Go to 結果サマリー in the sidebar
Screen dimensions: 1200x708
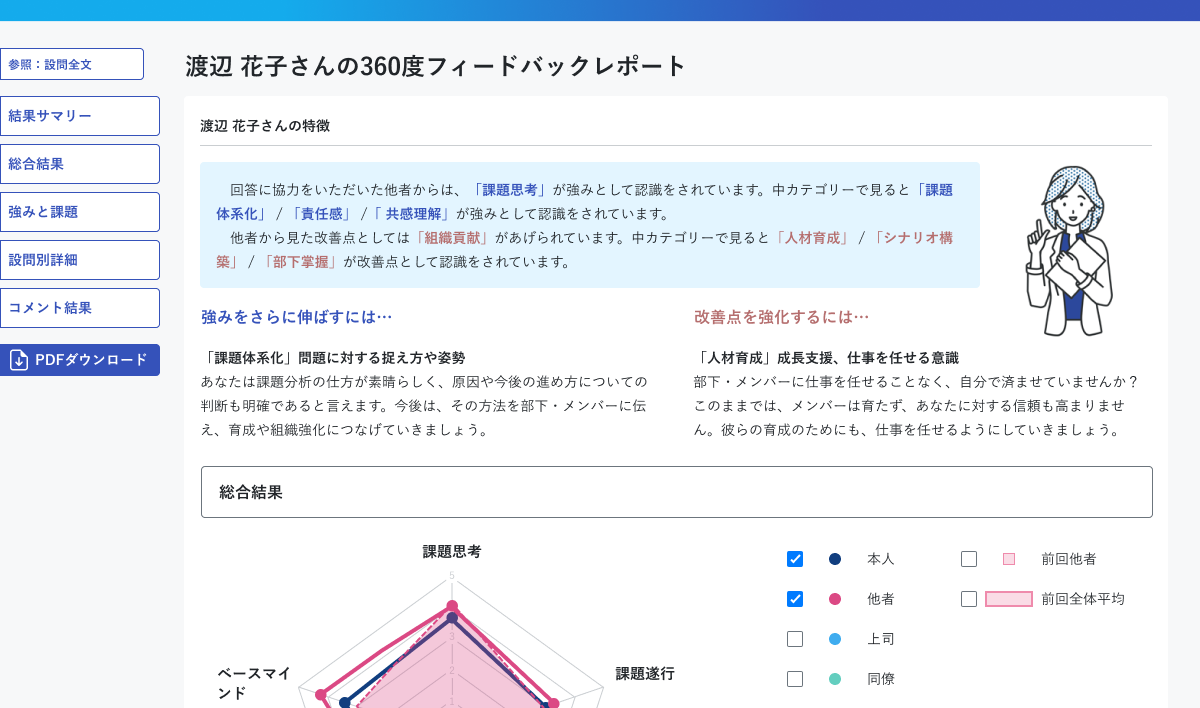click(80, 116)
